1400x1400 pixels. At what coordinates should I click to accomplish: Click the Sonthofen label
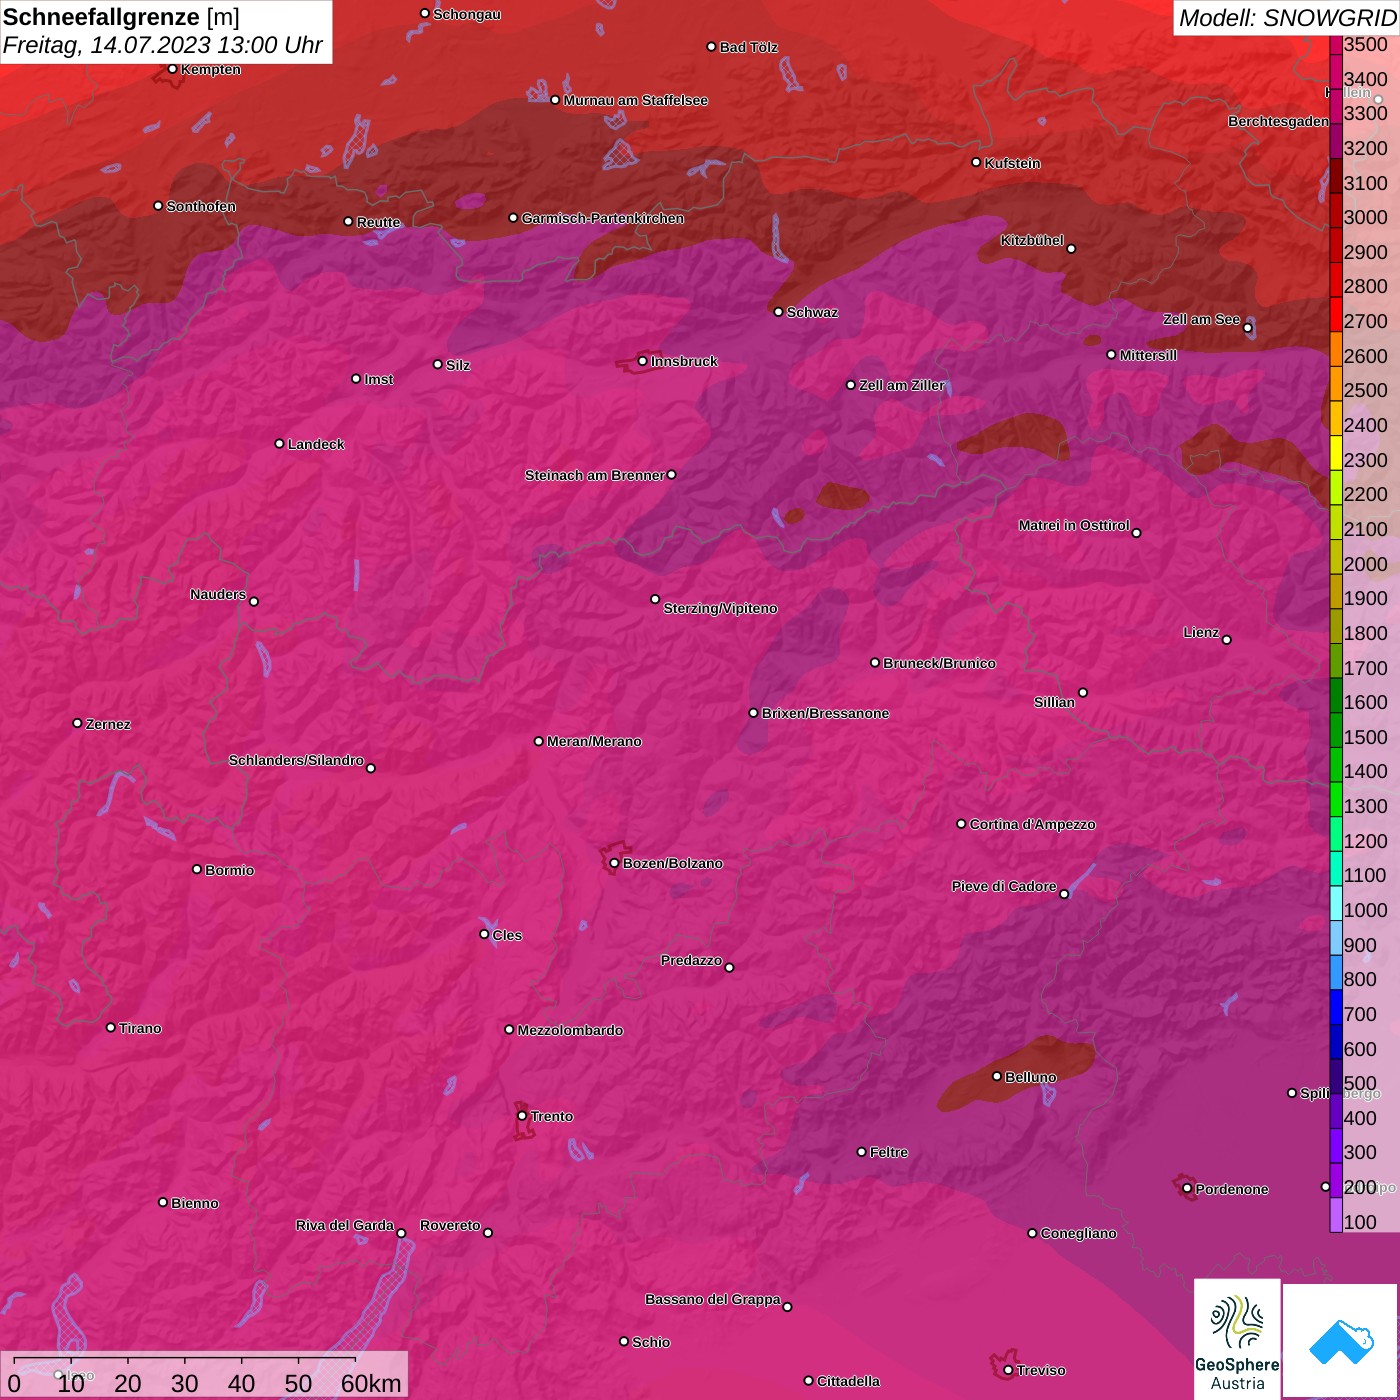[x=201, y=206]
